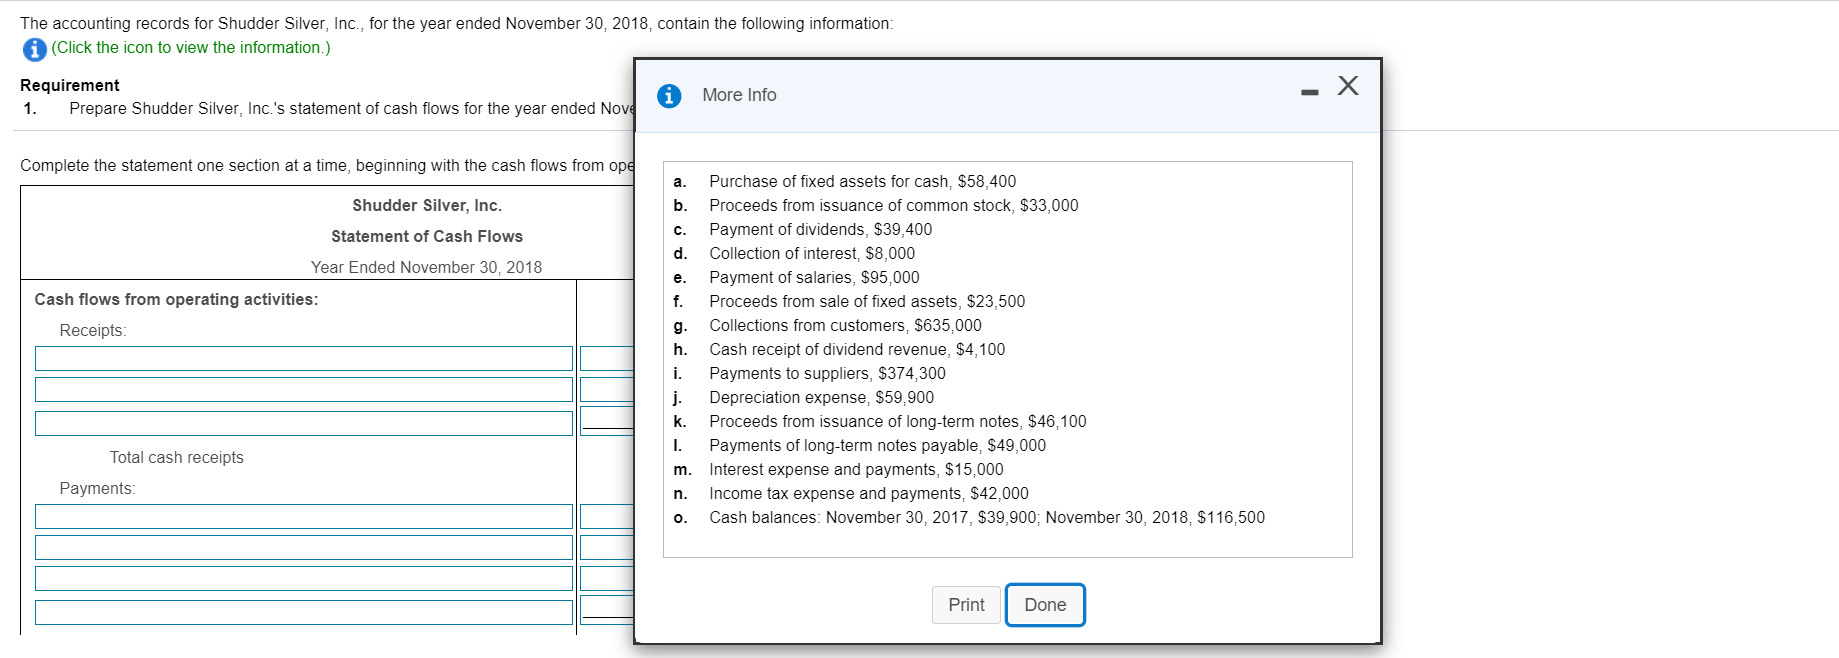Select 'Payments of long-term notes payable' line
1839x658 pixels.
tap(877, 445)
